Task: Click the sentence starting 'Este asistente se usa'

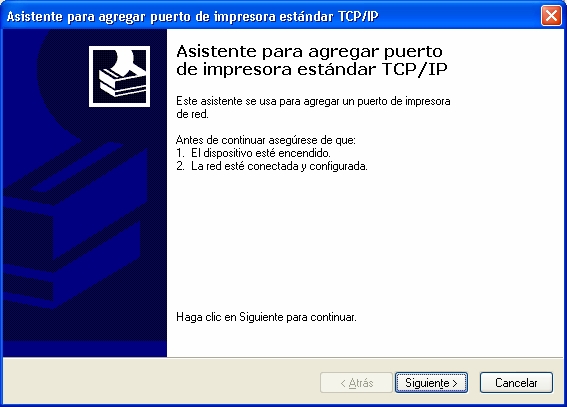Action: coord(313,101)
